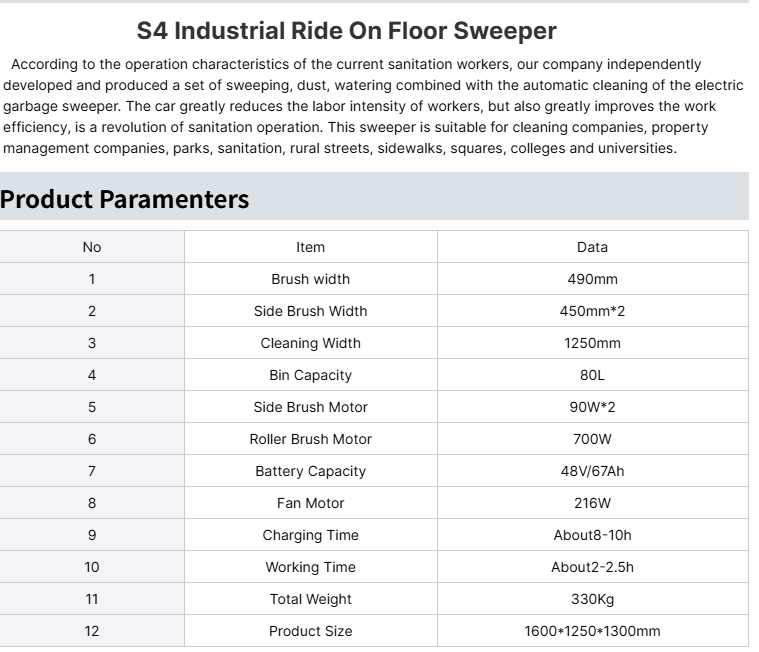Select the '700W' roller brush motor value

pyautogui.click(x=592, y=439)
